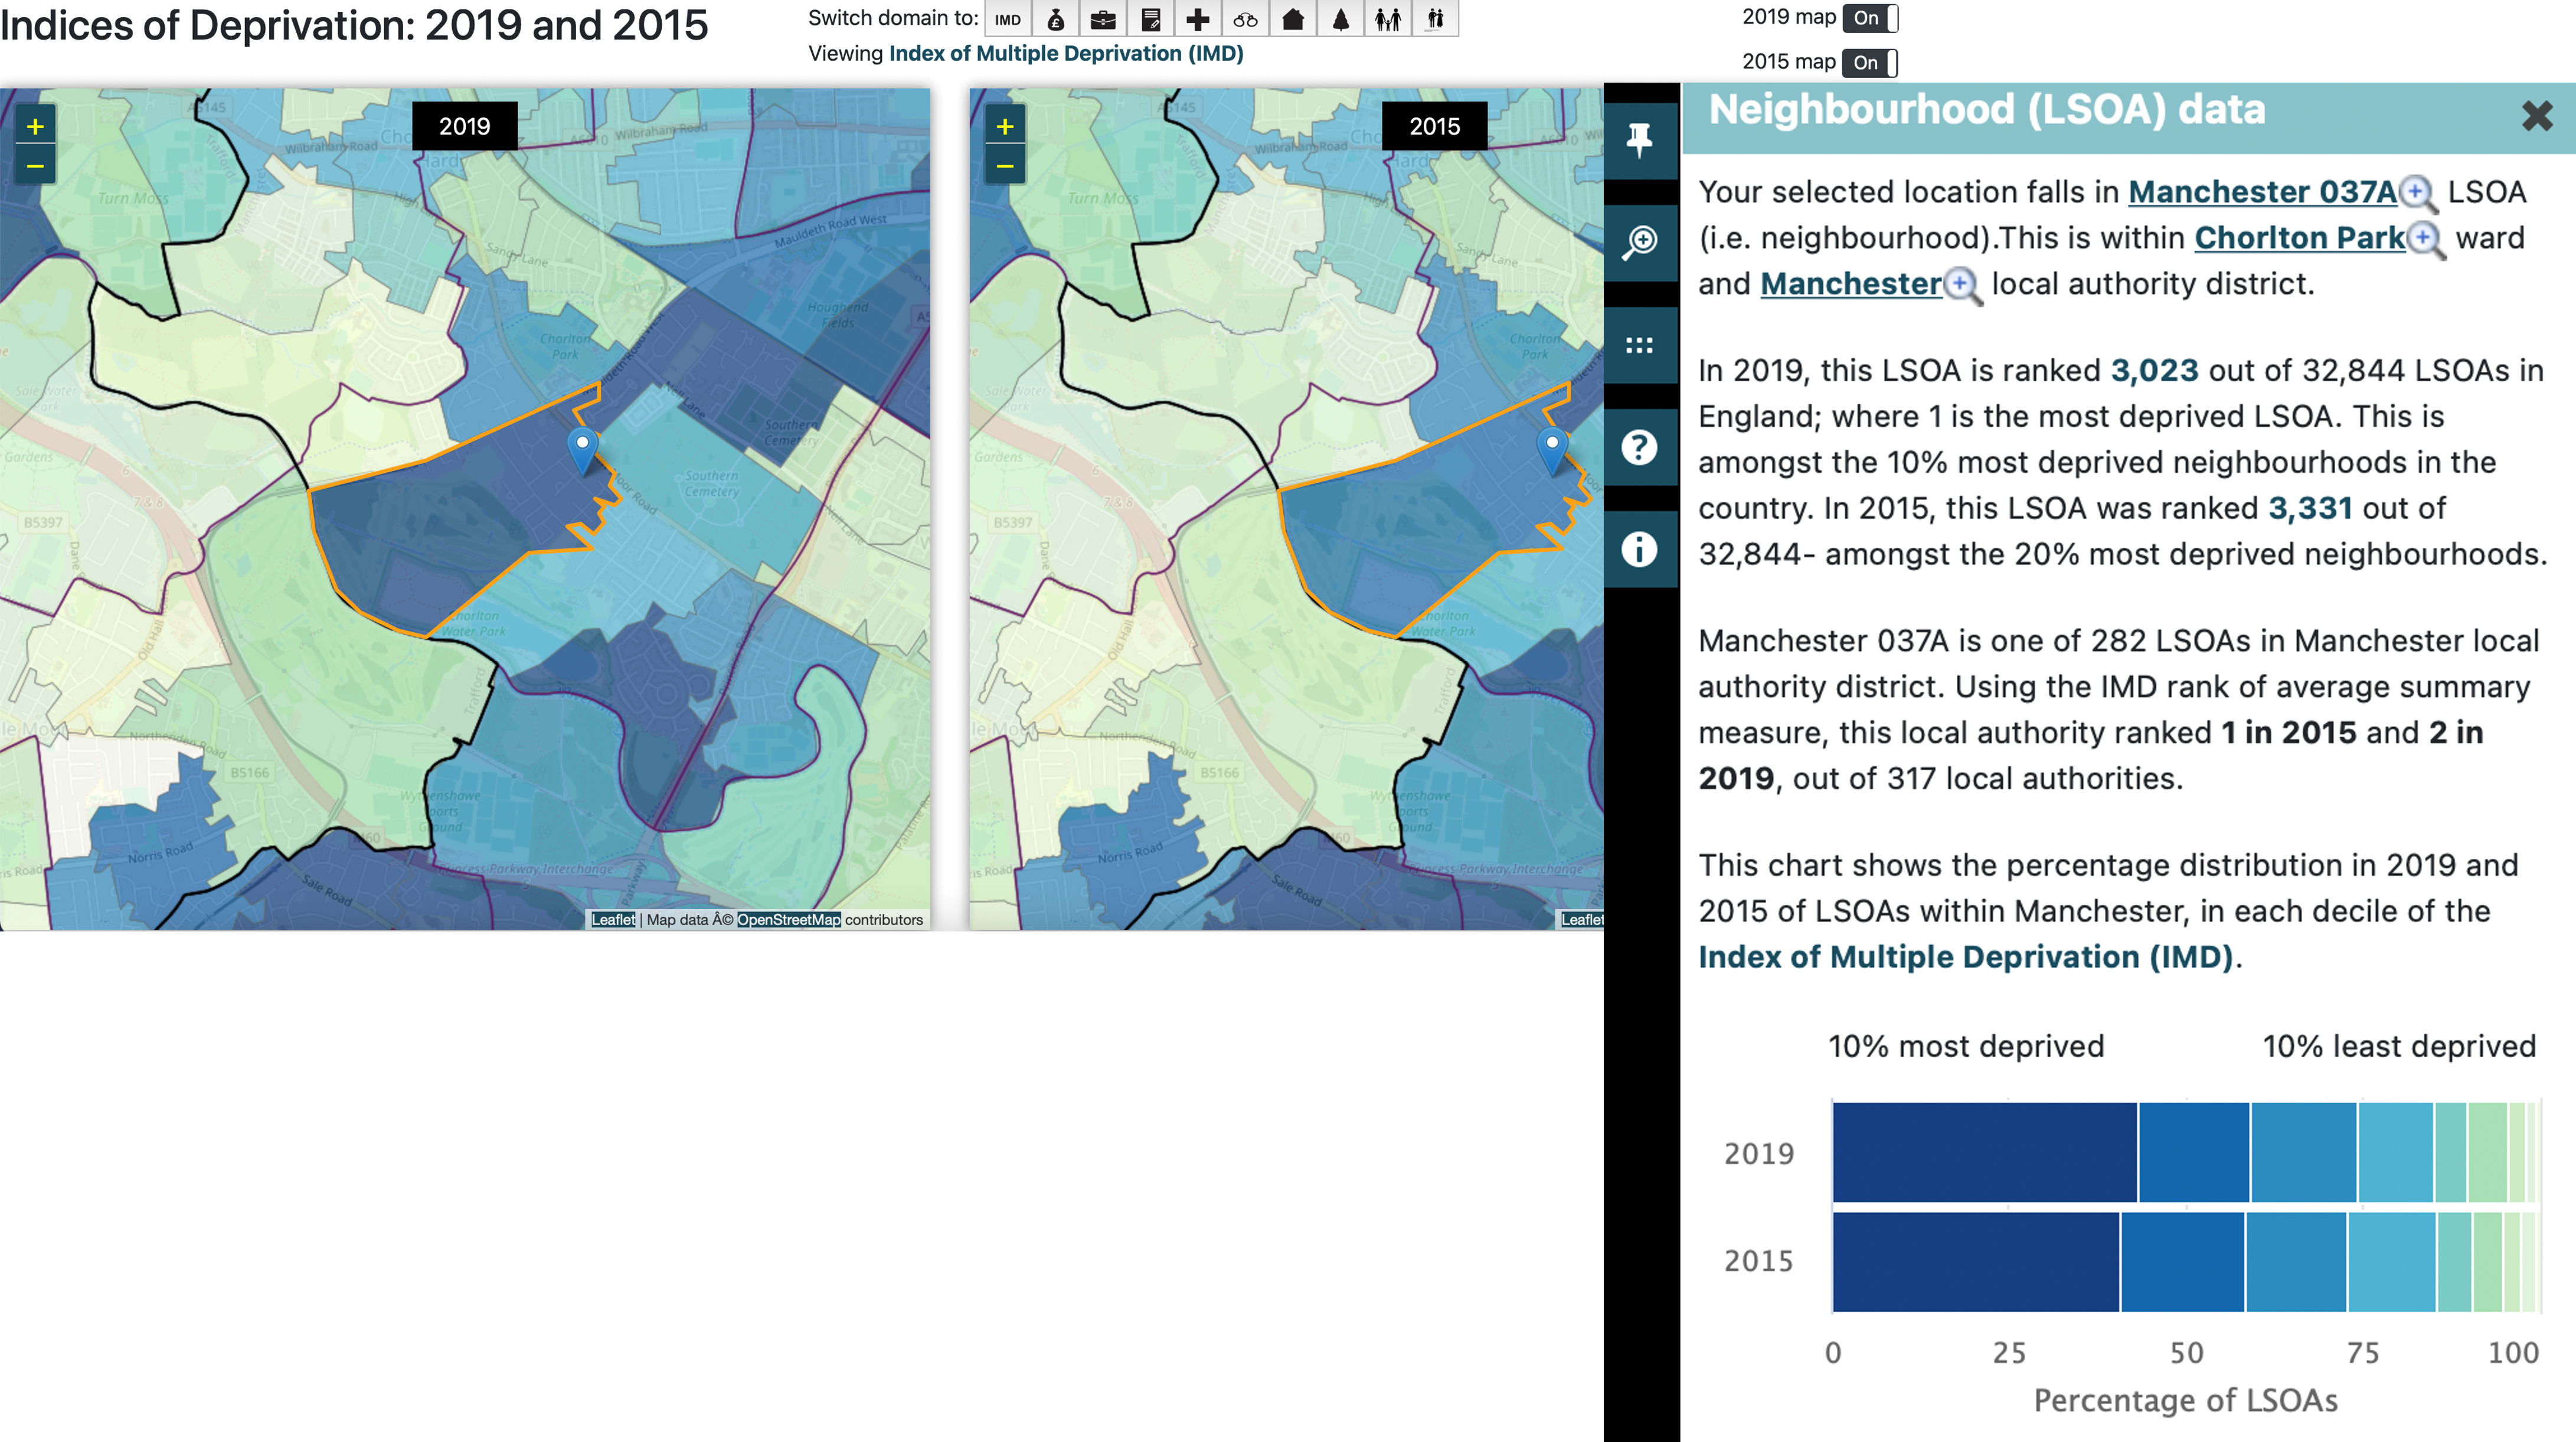
Task: Zoom to Chorlton Park ward magnifier icon
Action: point(2426,240)
